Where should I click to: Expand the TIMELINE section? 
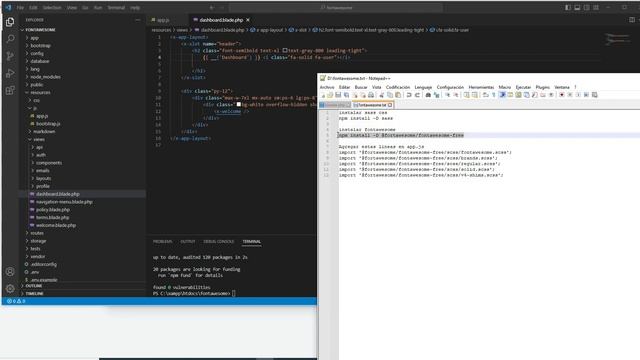[33, 293]
